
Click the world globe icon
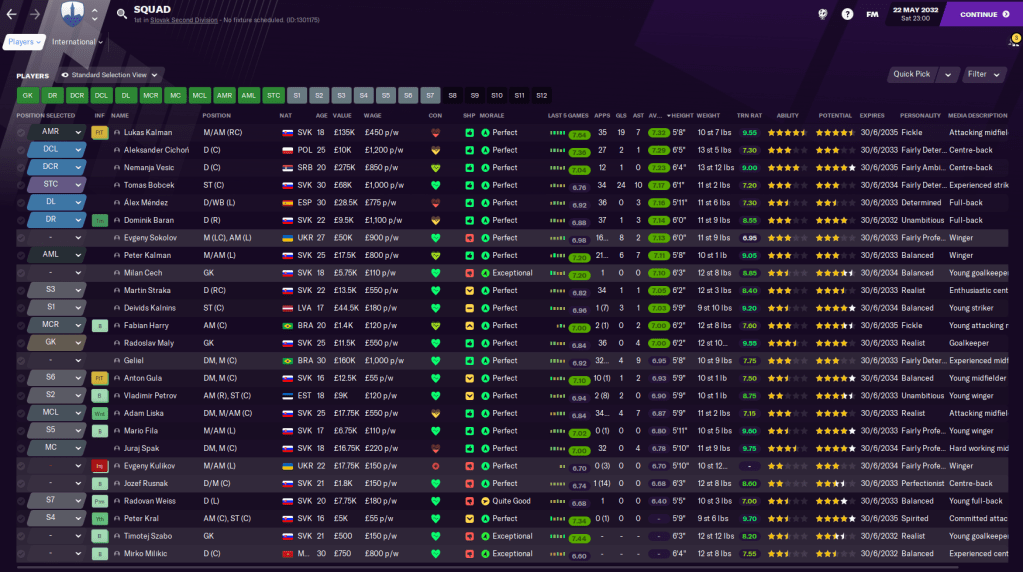click(x=821, y=14)
